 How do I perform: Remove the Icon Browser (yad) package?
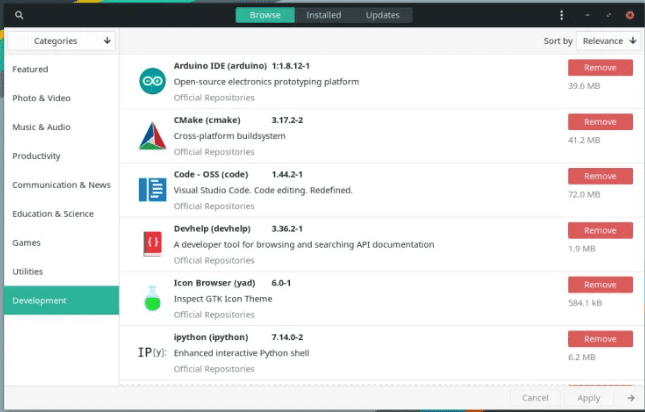[600, 285]
